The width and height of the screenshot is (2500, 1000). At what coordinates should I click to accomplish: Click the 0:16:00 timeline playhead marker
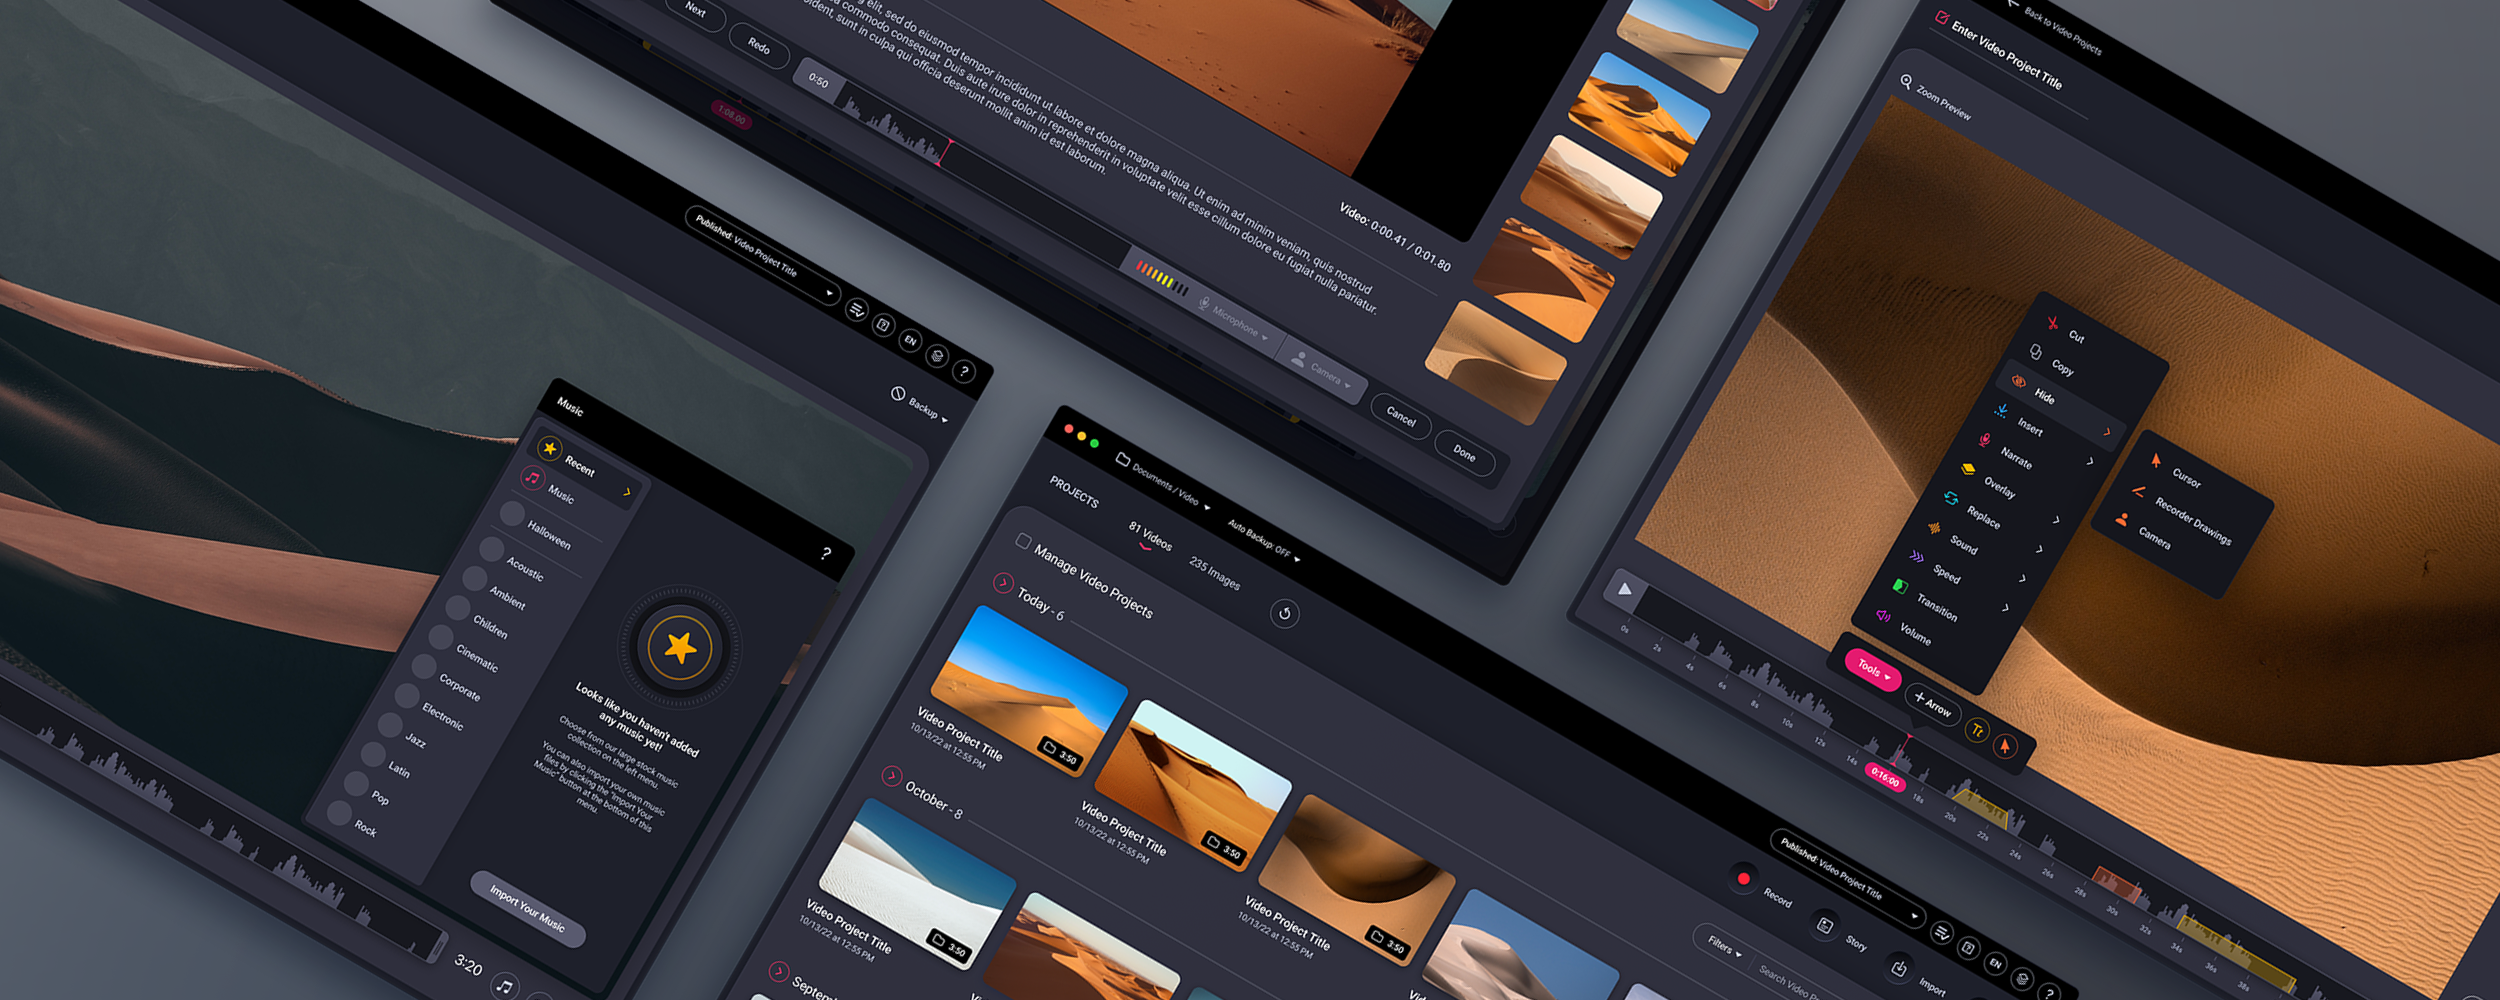pos(1885,777)
